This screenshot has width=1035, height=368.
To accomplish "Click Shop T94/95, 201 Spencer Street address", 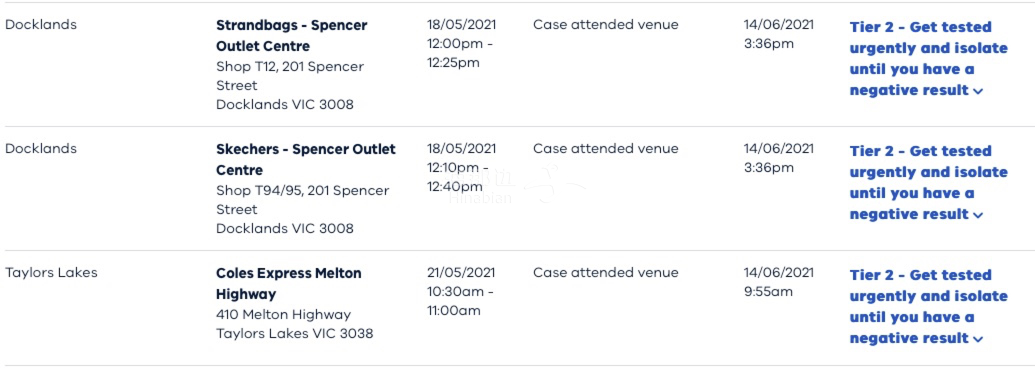I will pyautogui.click(x=302, y=200).
